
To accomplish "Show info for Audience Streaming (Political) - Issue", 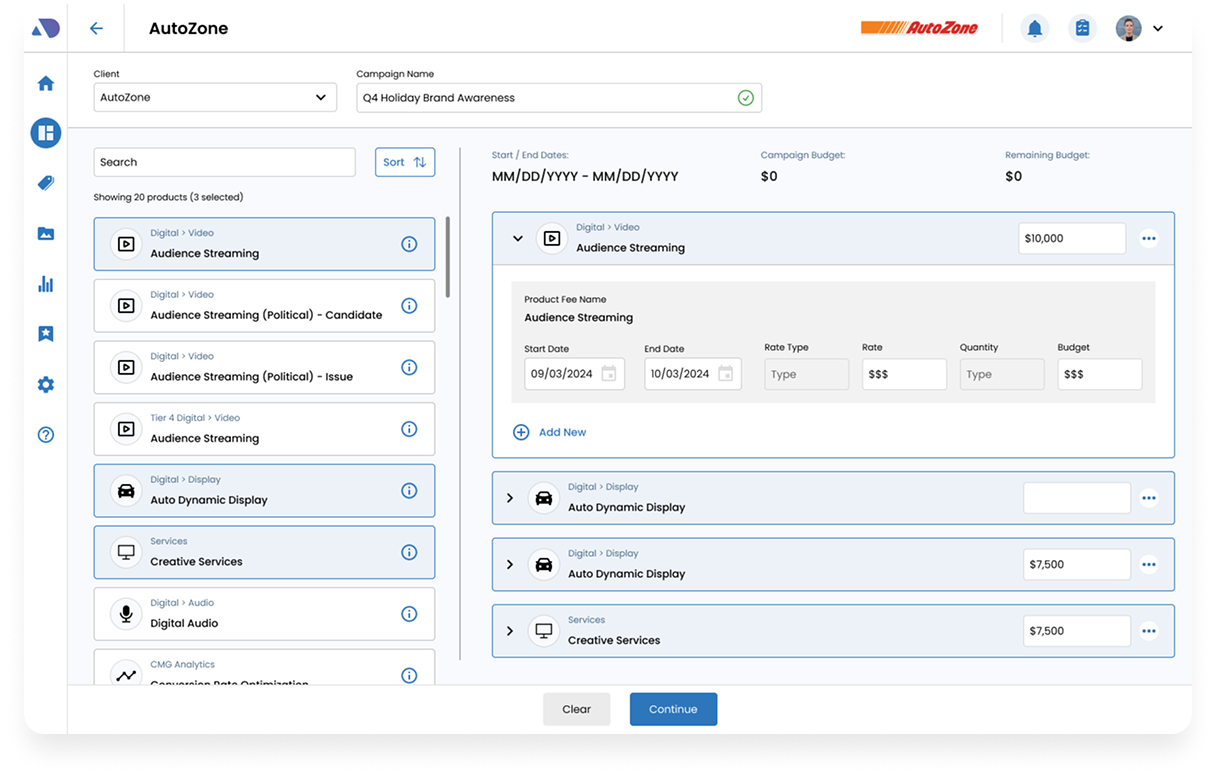I will click(x=409, y=367).
